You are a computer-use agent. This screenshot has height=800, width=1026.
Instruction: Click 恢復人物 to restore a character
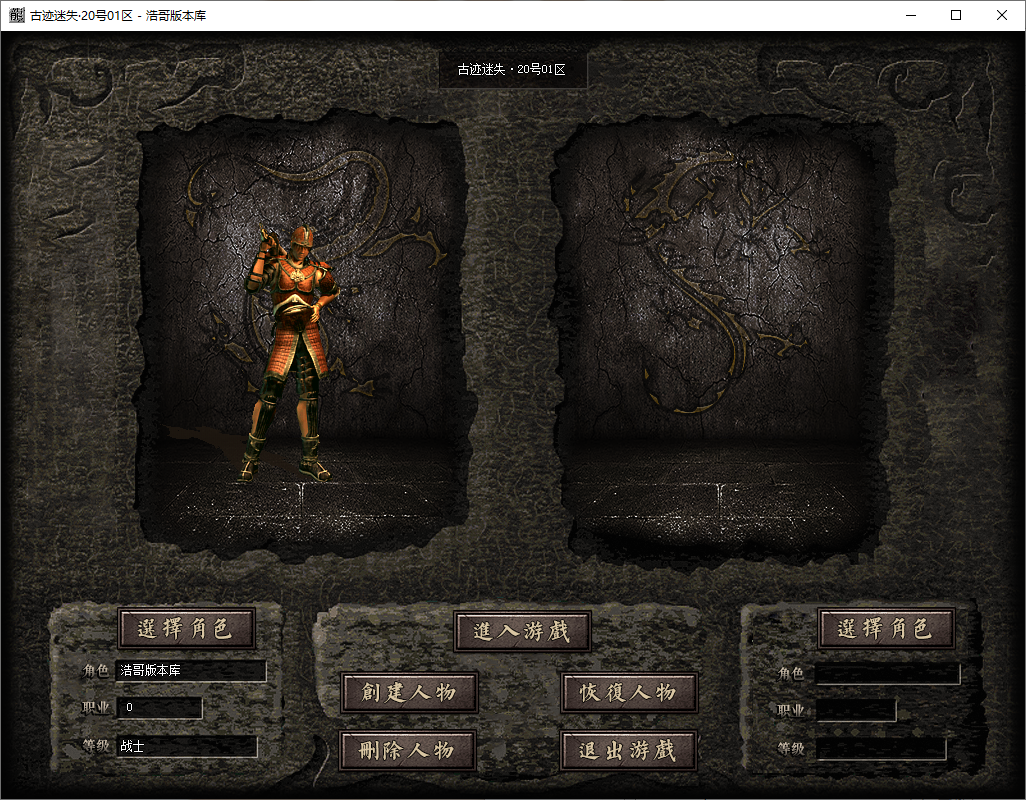tap(629, 692)
